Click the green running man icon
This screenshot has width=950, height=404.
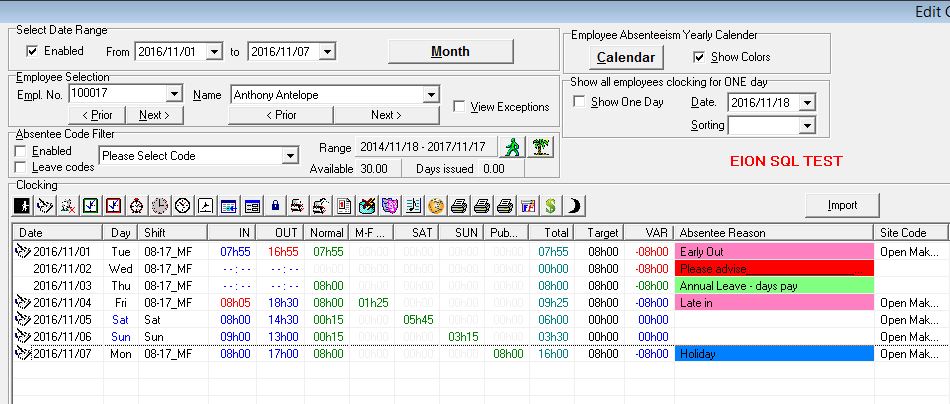pos(511,147)
